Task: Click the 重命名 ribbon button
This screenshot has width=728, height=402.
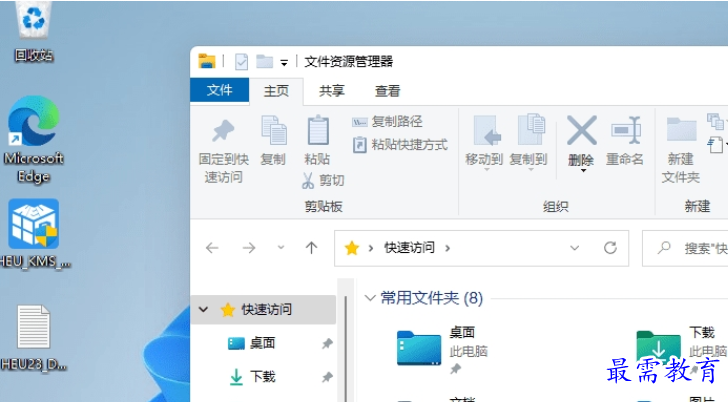Action: coord(625,141)
